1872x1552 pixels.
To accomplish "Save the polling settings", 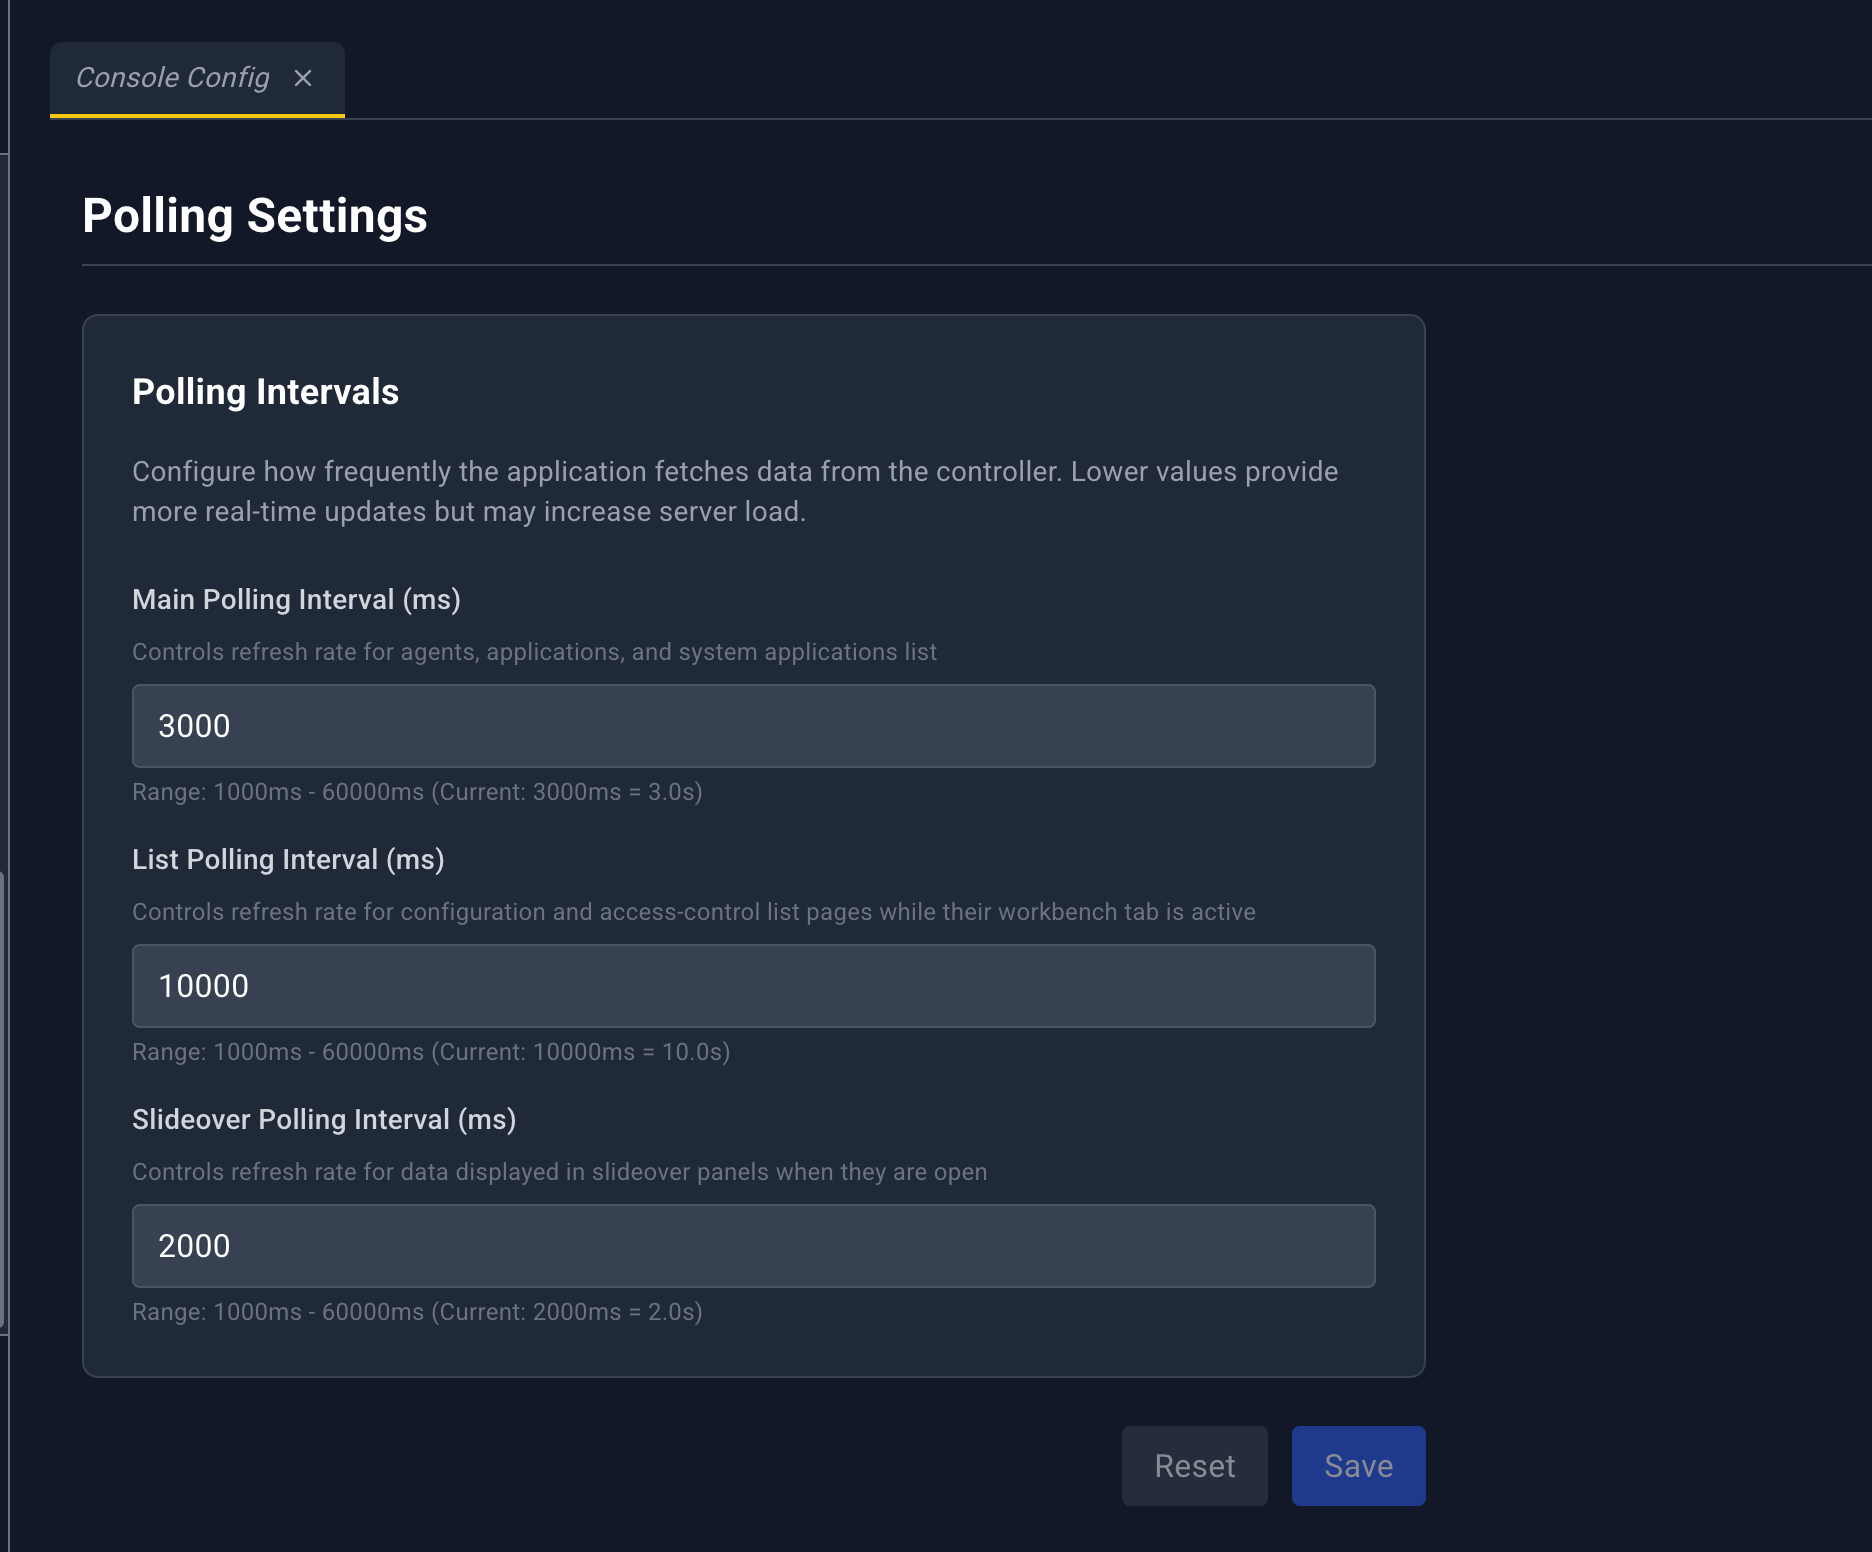I will (x=1358, y=1466).
